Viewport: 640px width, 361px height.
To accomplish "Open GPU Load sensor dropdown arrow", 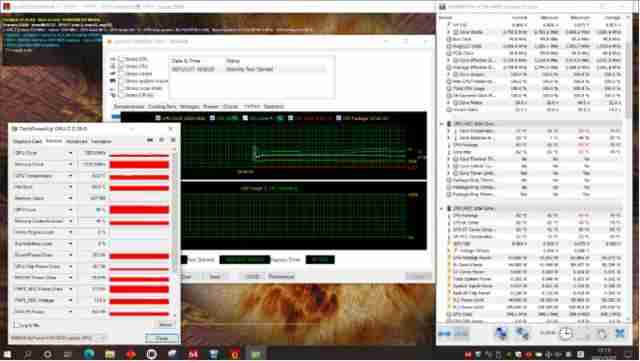I will coord(70,209).
